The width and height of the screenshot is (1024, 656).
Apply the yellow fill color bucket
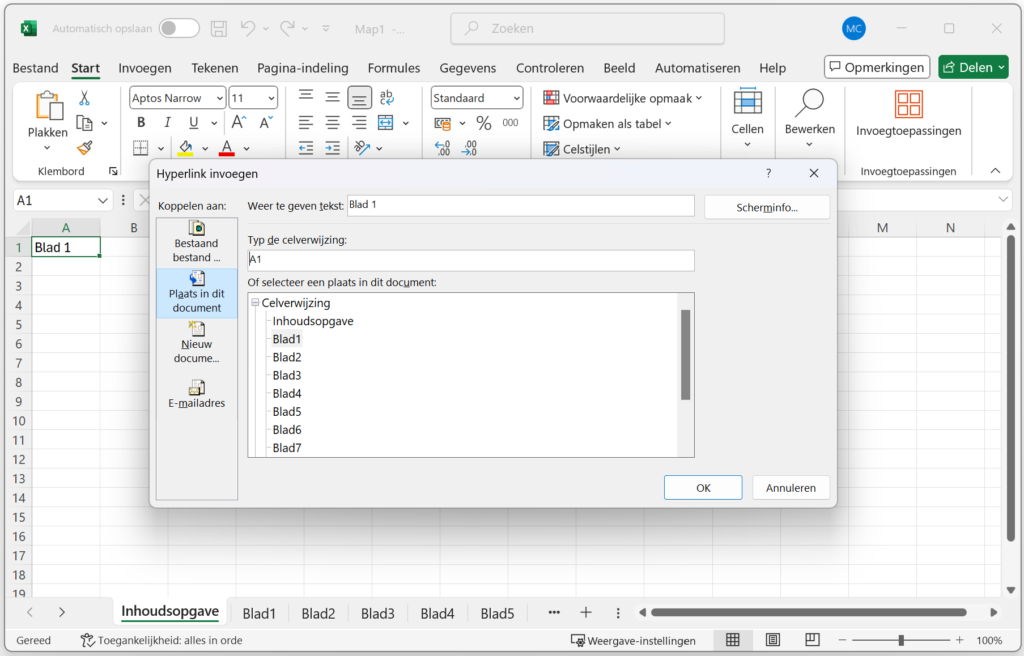tap(185, 148)
